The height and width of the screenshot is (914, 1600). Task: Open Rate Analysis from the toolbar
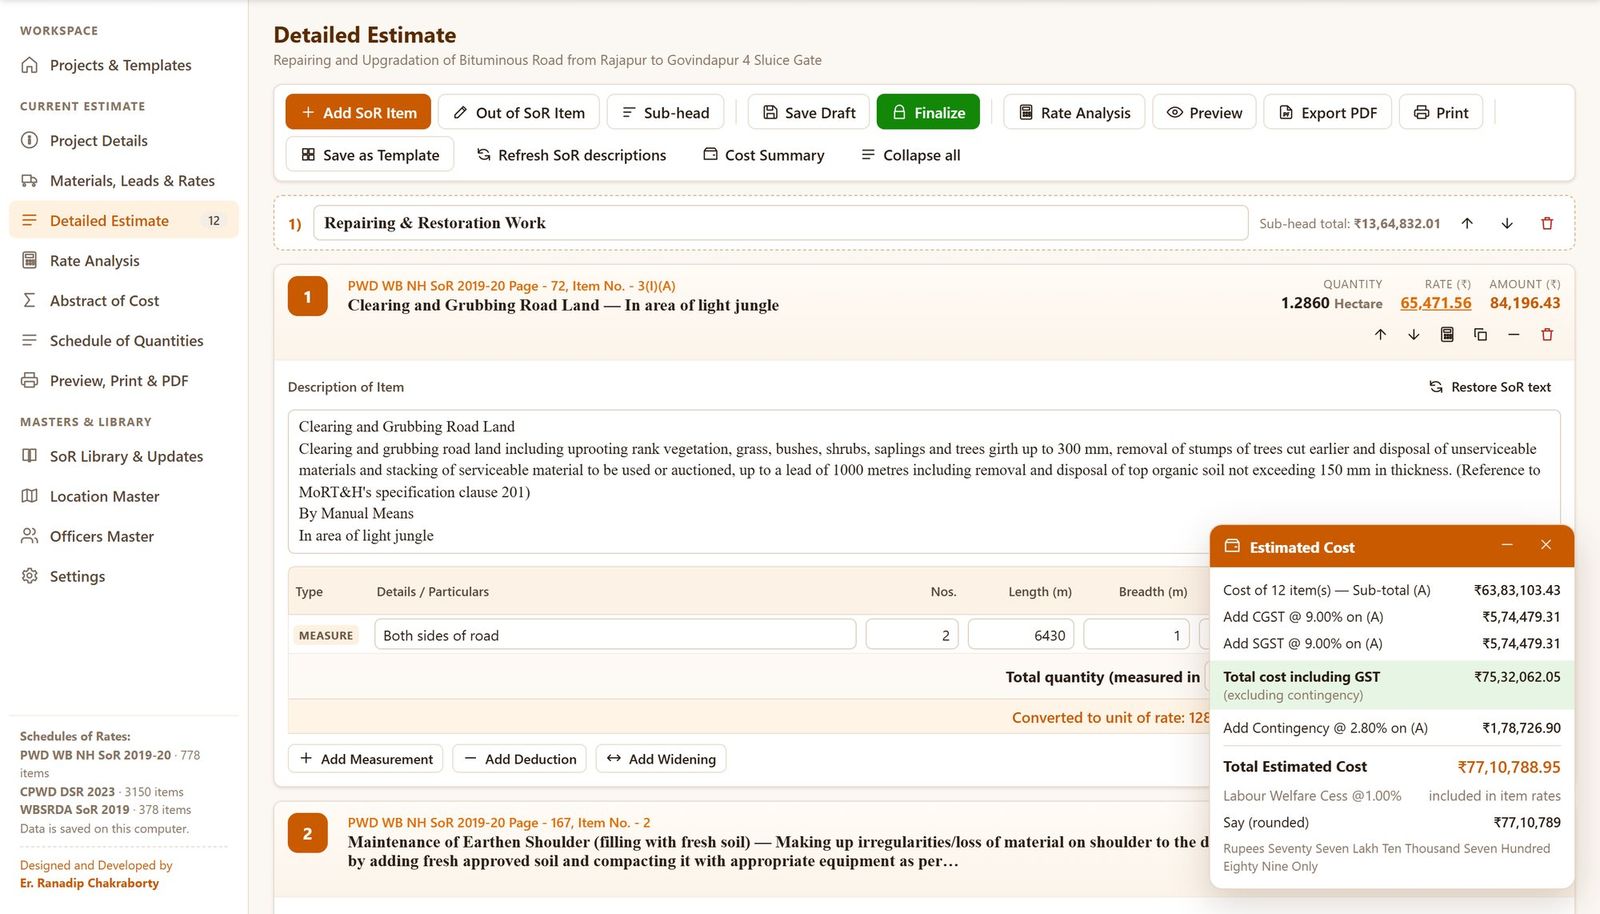pos(1074,113)
